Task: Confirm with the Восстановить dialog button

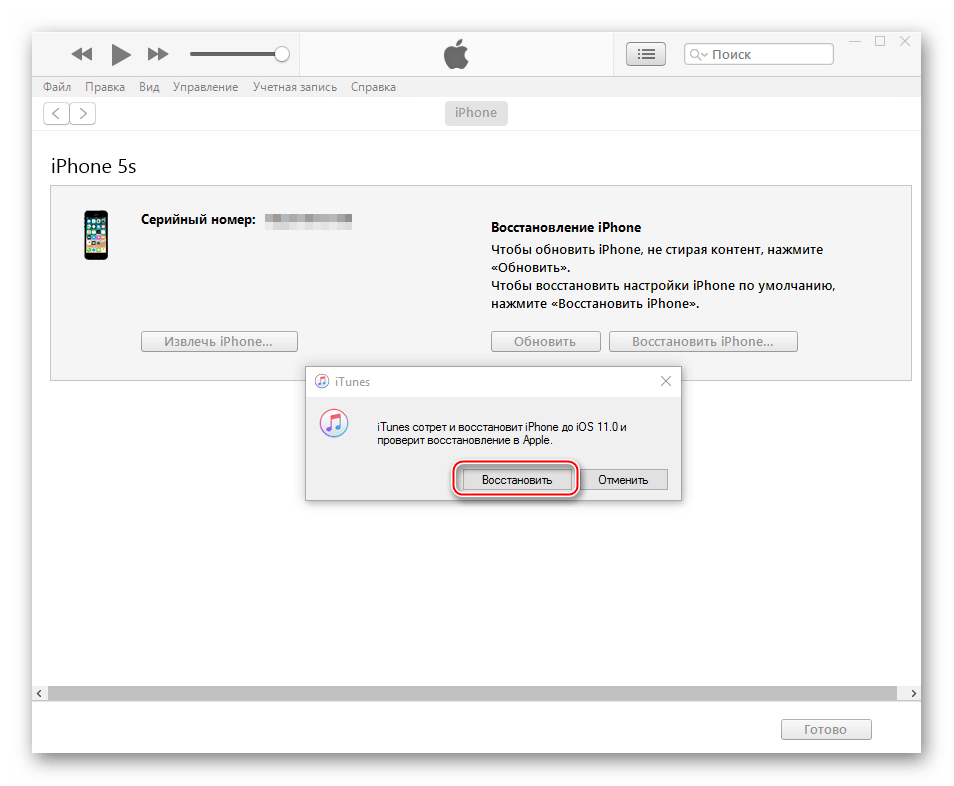Action: [x=516, y=480]
